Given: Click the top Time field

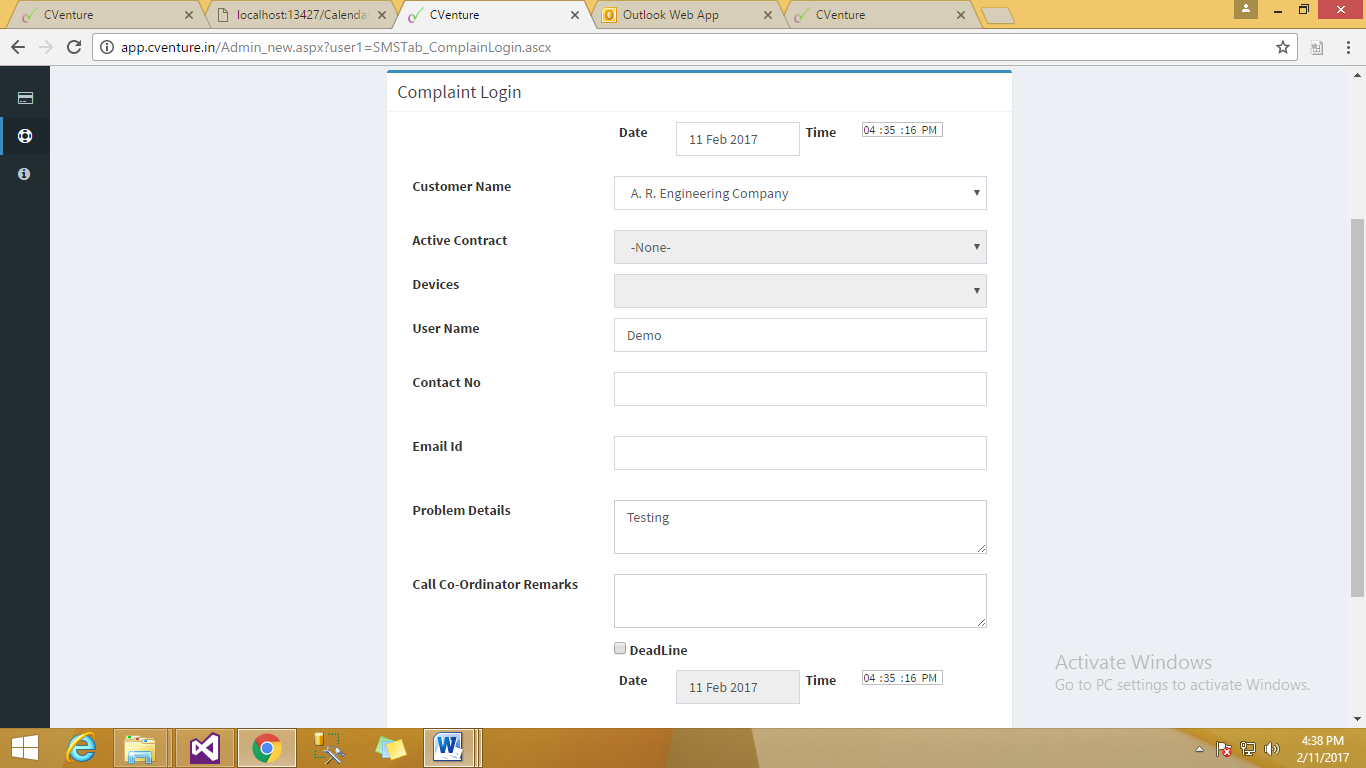Looking at the screenshot, I should click(902, 130).
